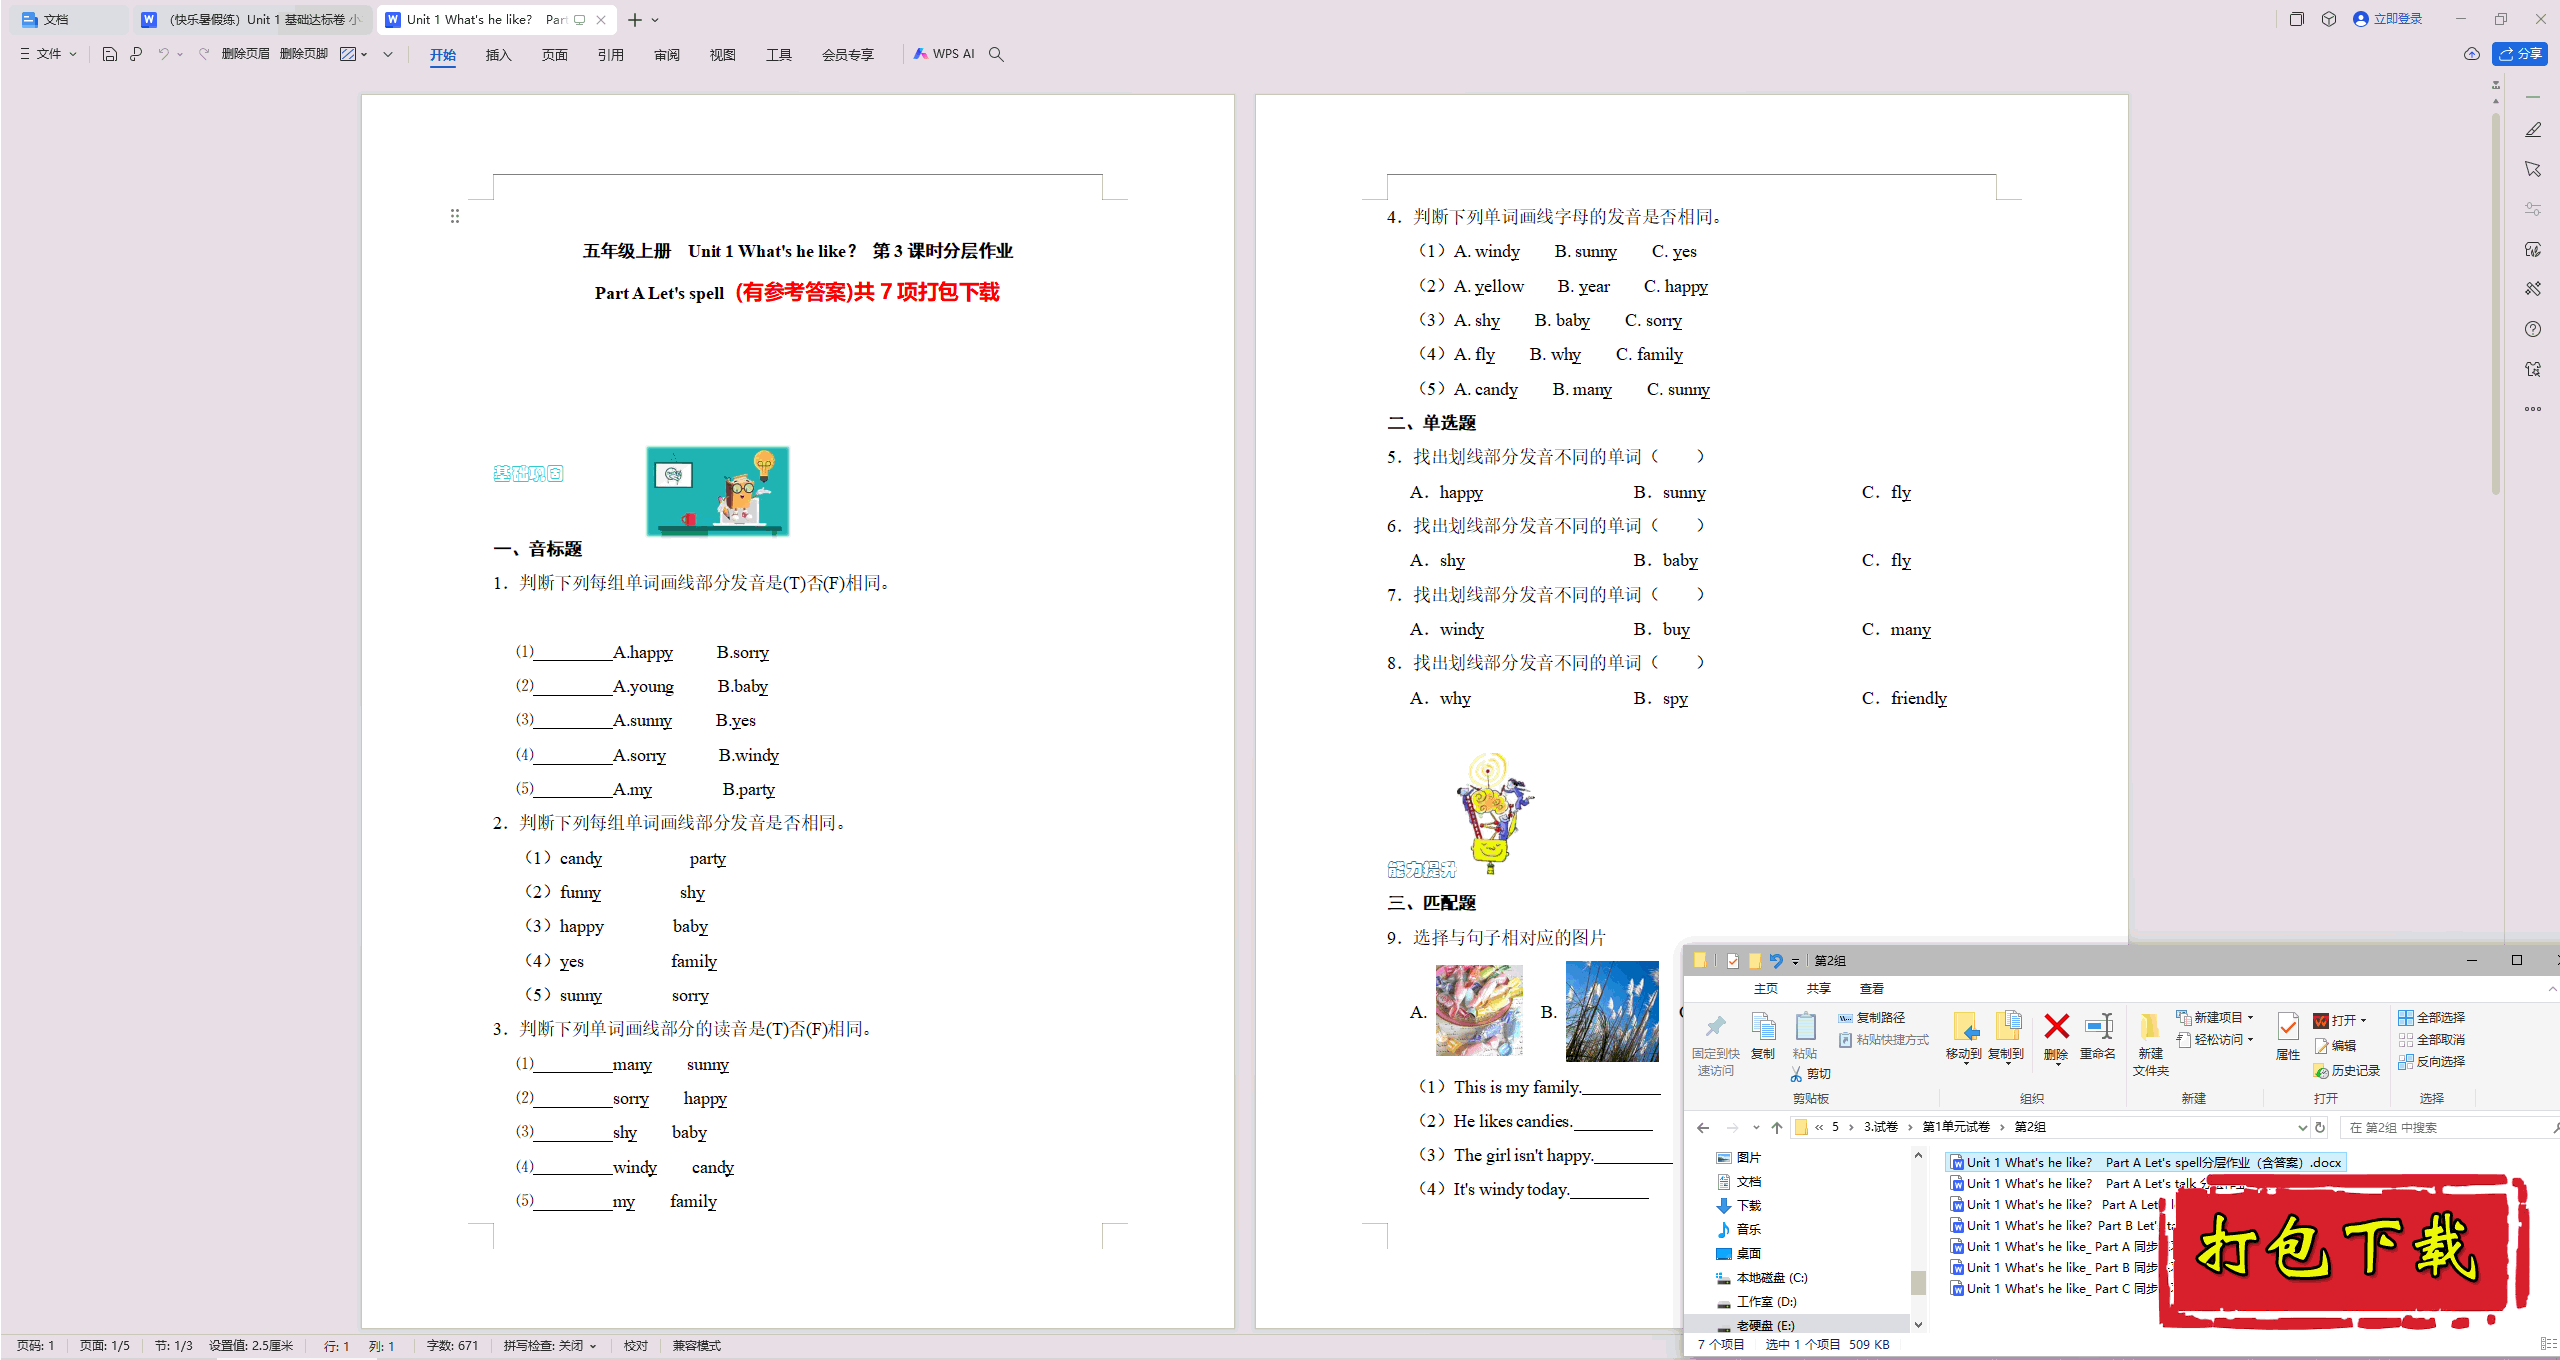Open the new-tab dropdown arrow
Image resolution: width=2560 pixels, height=1360 pixels.
pyautogui.click(x=655, y=20)
